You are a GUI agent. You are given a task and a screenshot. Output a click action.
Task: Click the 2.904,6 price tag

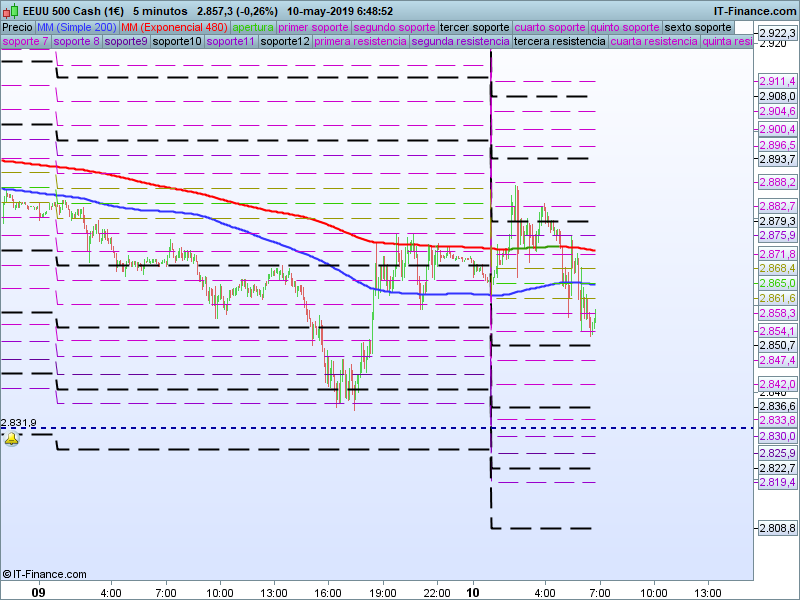click(x=777, y=111)
